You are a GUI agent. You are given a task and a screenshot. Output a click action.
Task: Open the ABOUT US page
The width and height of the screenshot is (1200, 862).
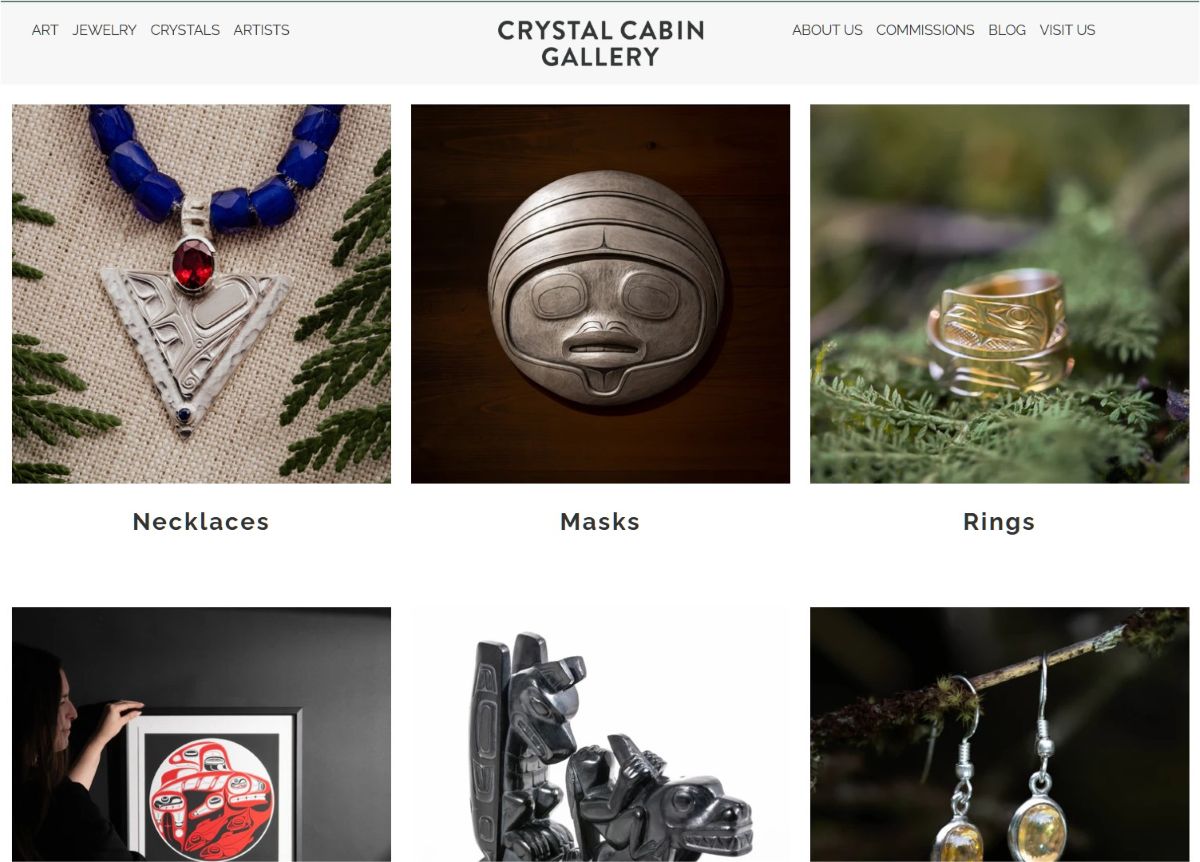point(827,30)
